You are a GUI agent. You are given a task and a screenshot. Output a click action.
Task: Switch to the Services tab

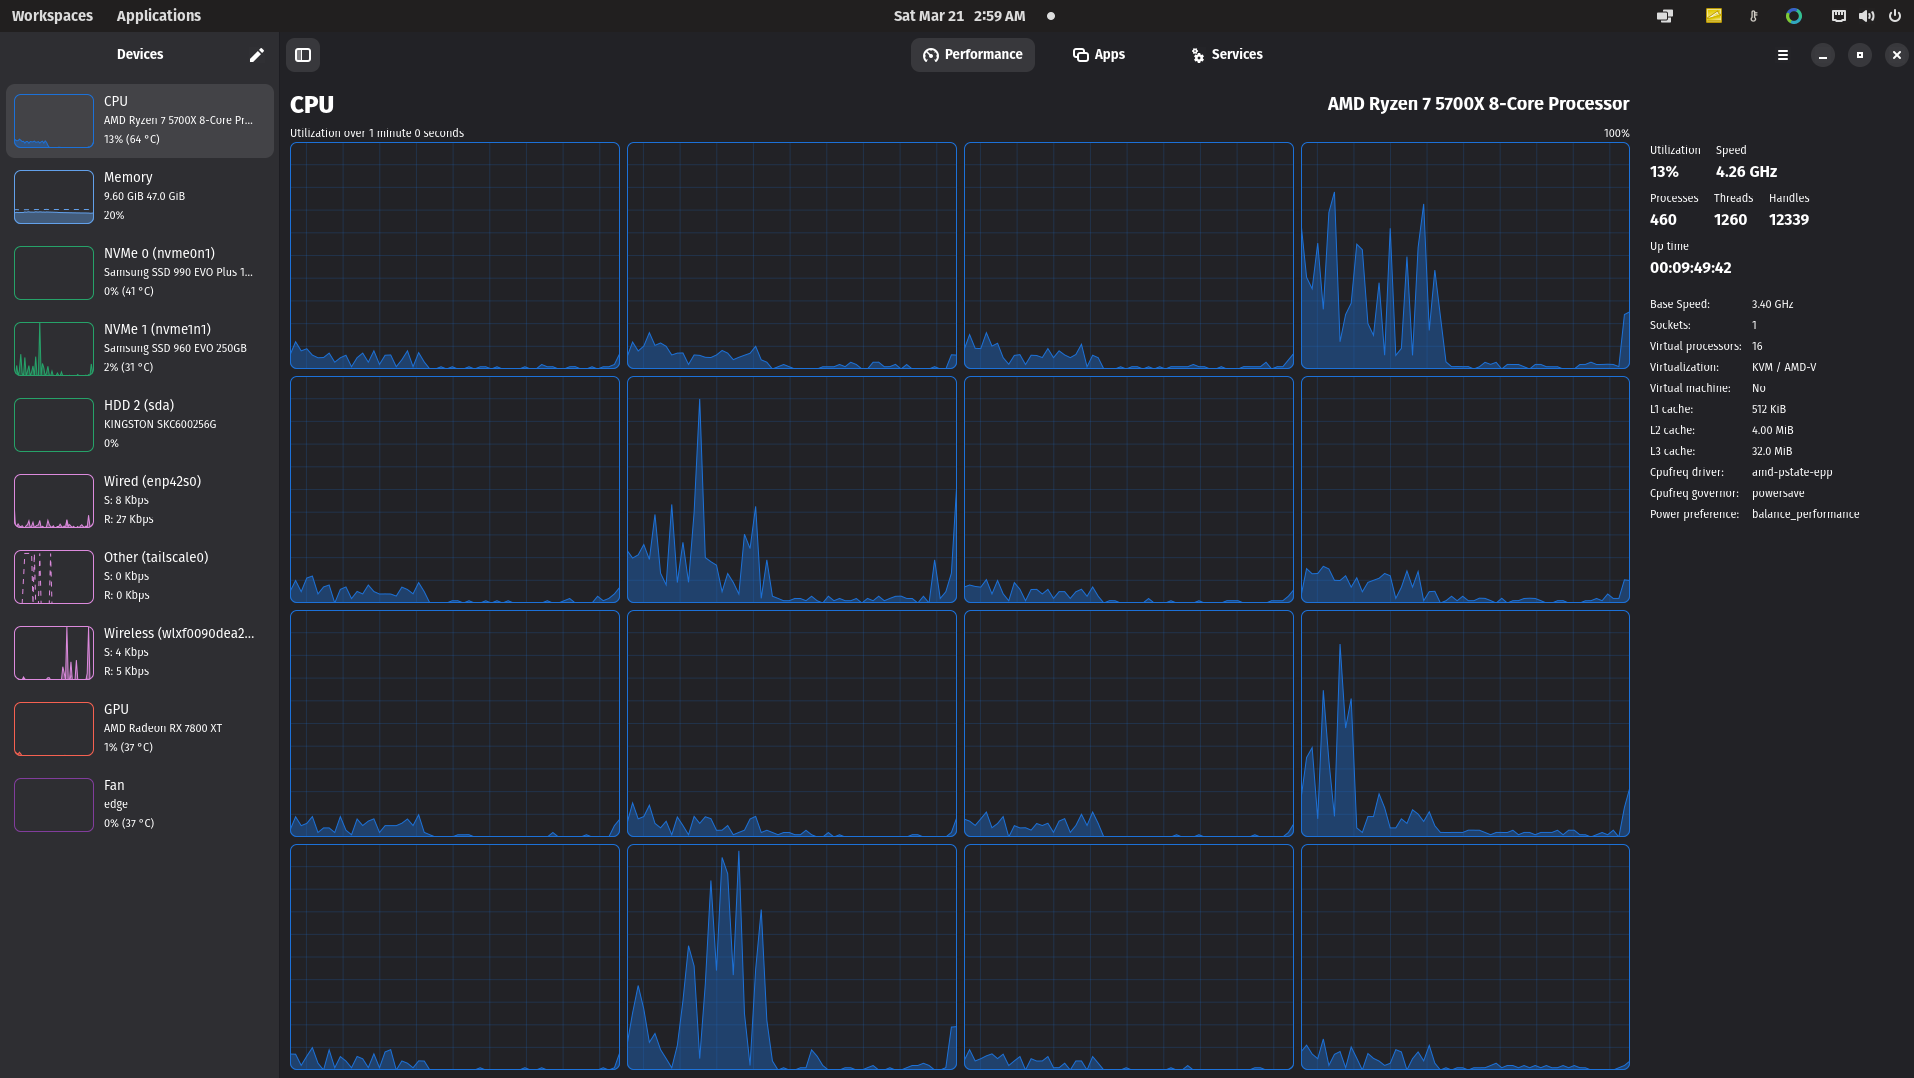[1227, 55]
